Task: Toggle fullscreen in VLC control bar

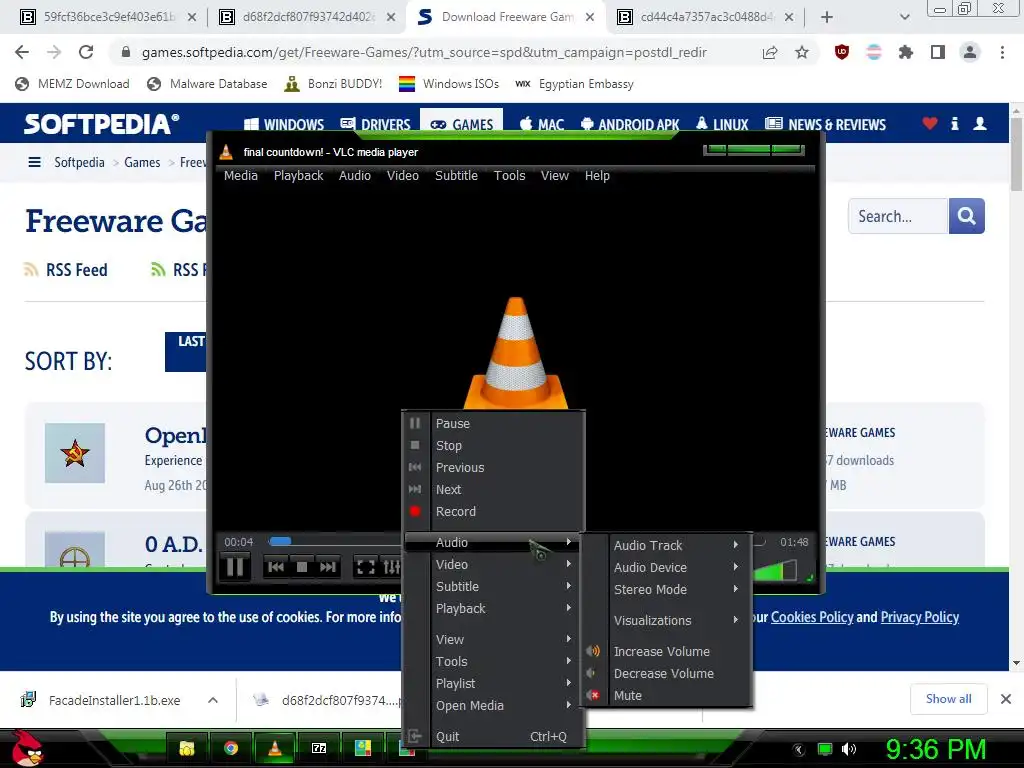Action: 365,567
